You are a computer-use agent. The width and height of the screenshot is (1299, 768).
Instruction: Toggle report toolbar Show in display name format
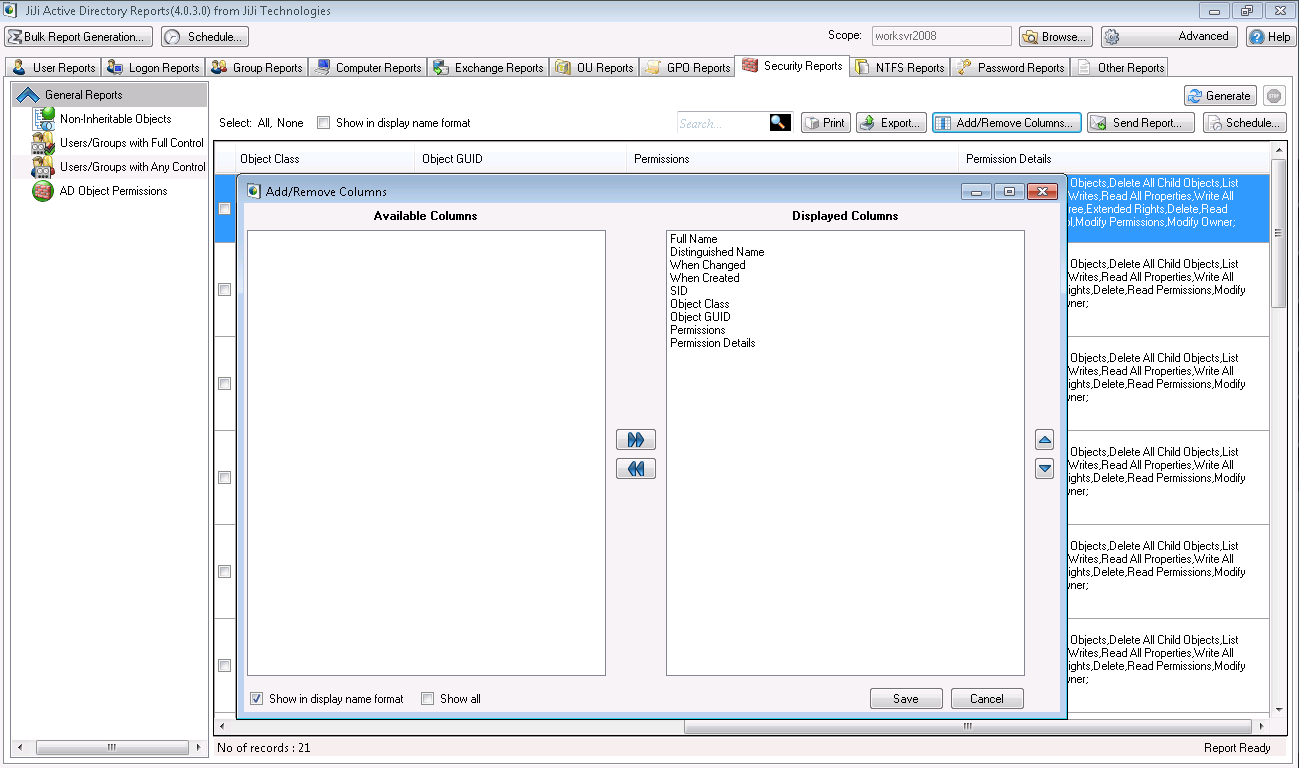click(x=323, y=123)
